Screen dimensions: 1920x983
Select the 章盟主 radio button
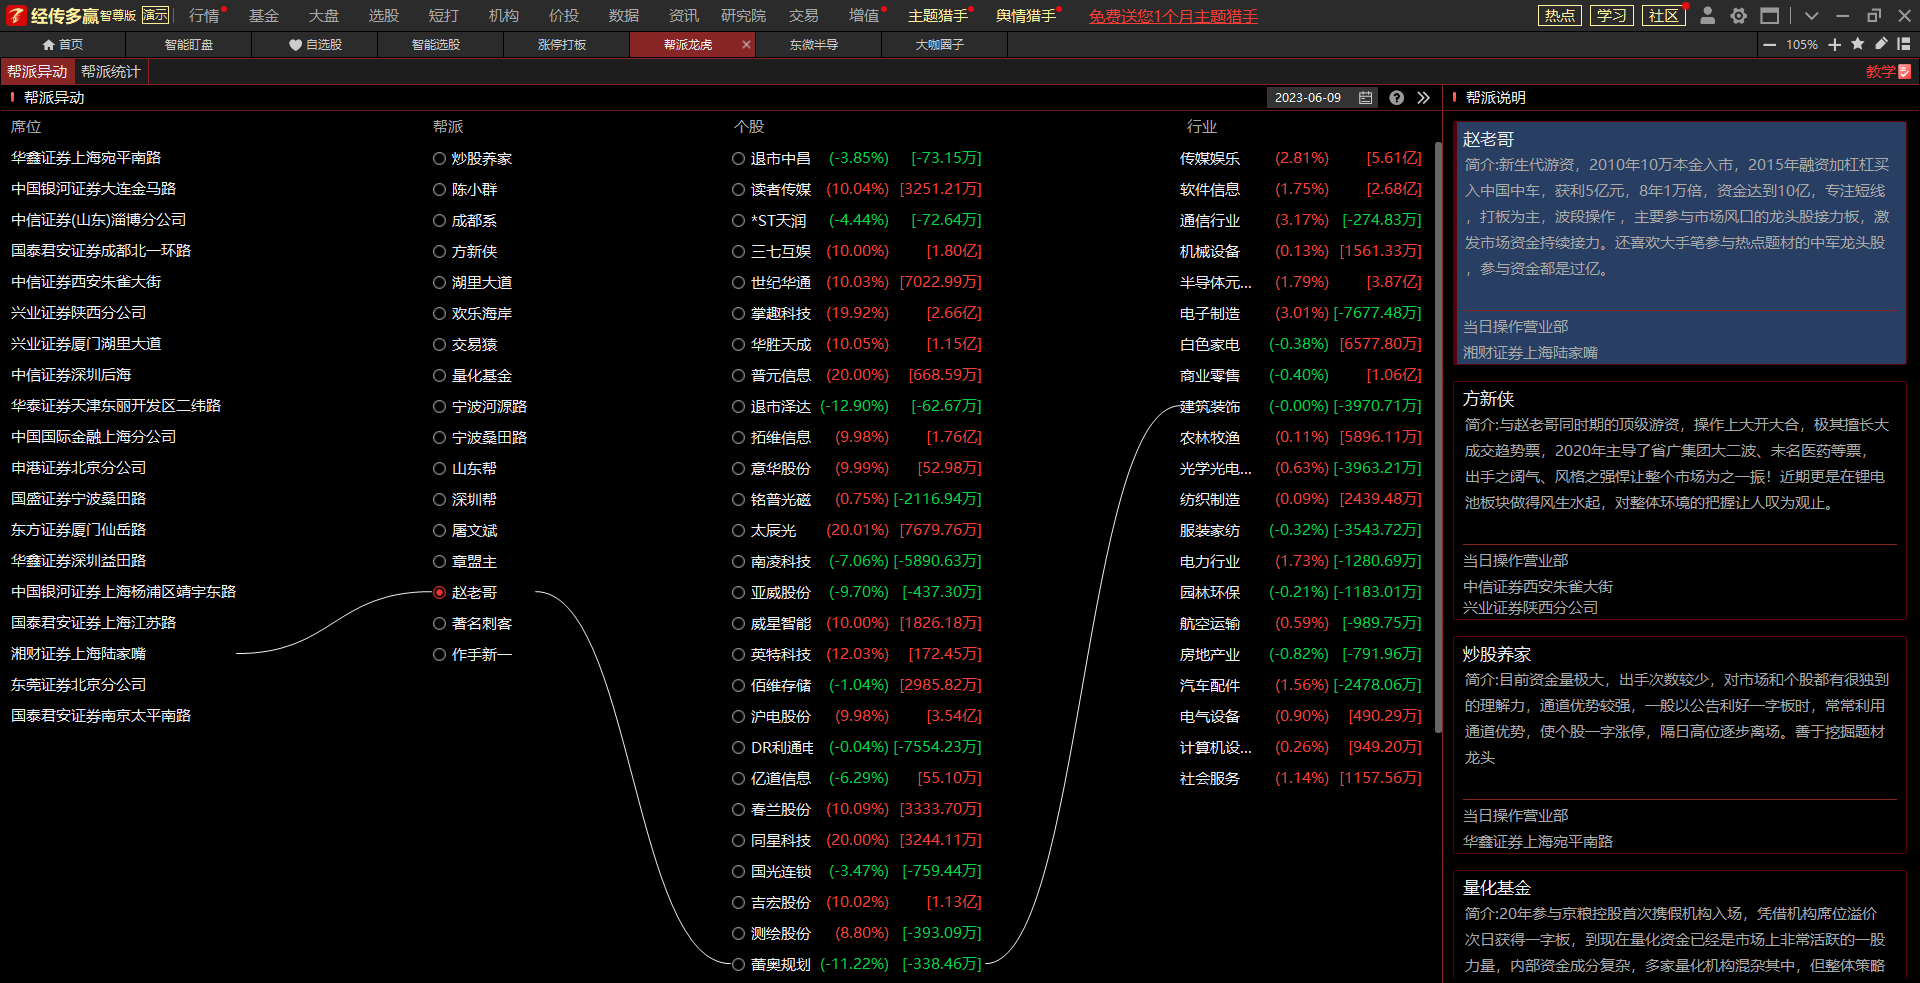coord(439,561)
